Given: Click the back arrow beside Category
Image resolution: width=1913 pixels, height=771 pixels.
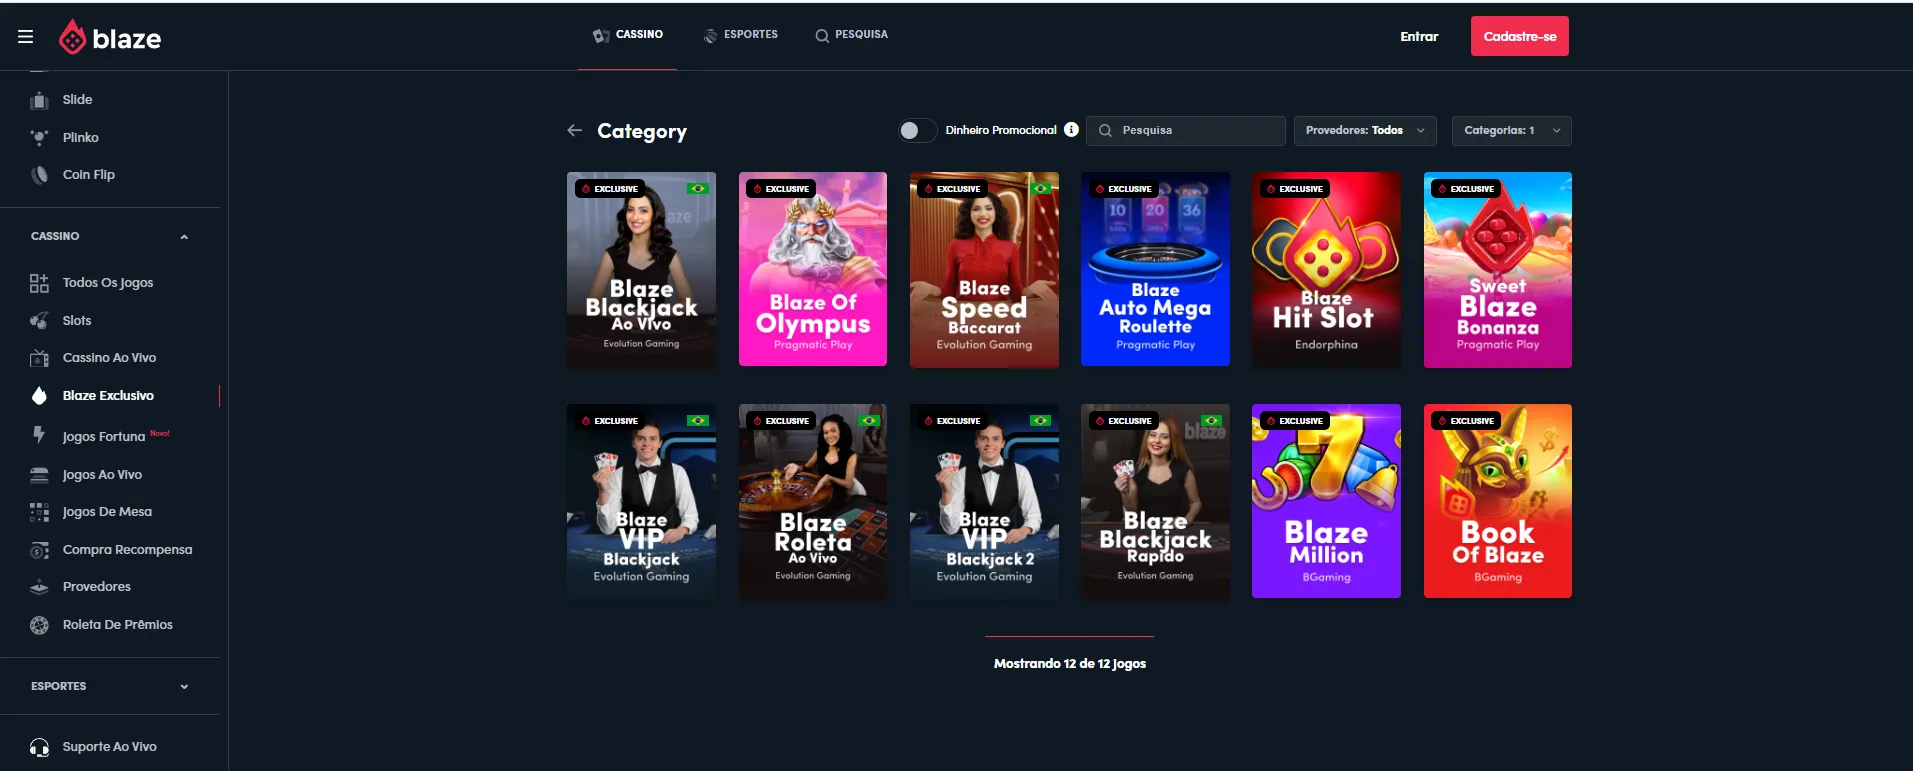Looking at the screenshot, I should [574, 130].
